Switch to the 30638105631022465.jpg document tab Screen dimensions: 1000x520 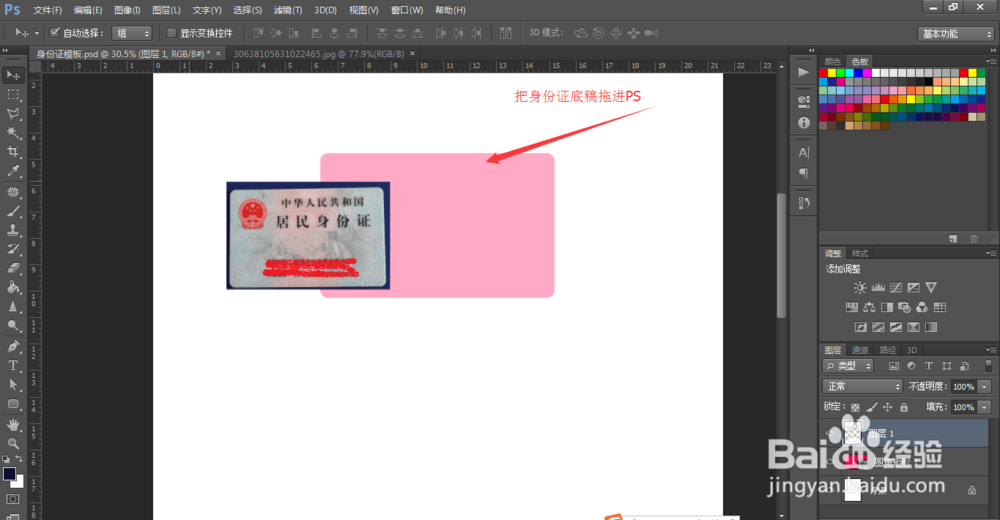[x=318, y=54]
